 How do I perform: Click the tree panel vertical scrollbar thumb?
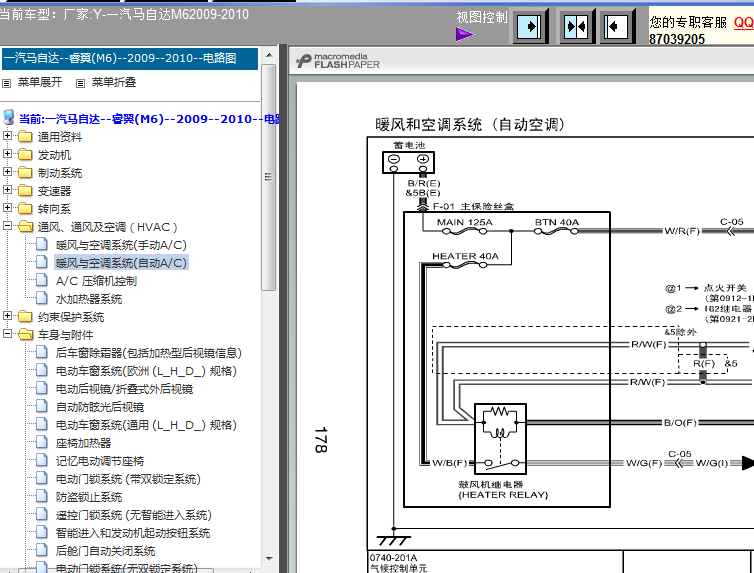point(269,177)
